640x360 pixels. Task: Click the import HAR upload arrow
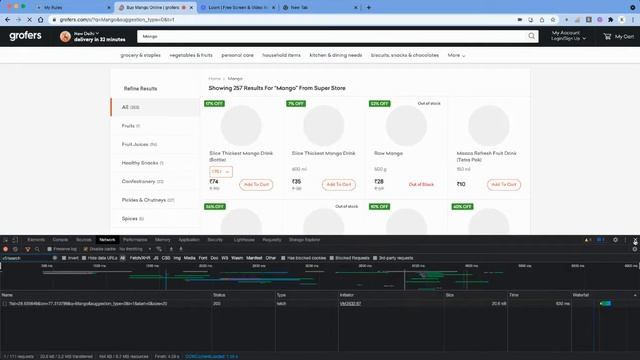point(171,249)
